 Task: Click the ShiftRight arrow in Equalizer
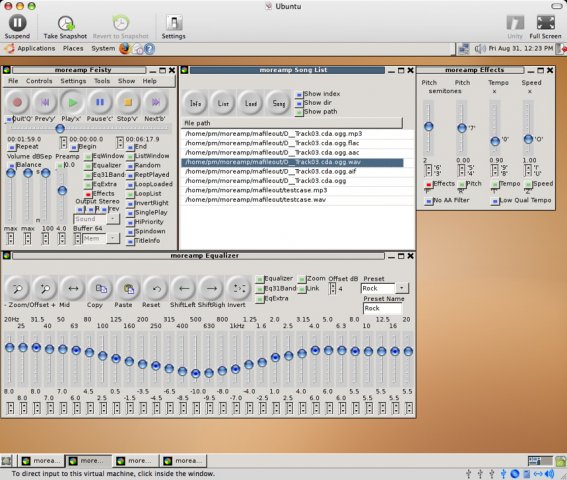tap(212, 288)
